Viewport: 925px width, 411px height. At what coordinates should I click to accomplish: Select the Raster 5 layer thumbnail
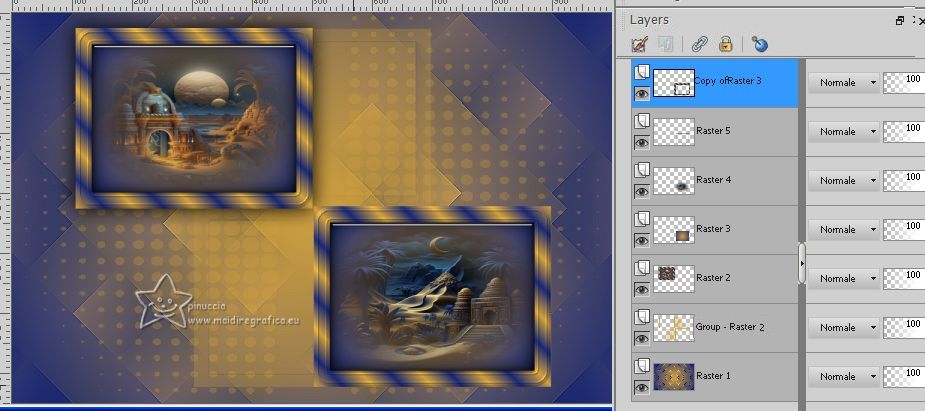pyautogui.click(x=674, y=131)
